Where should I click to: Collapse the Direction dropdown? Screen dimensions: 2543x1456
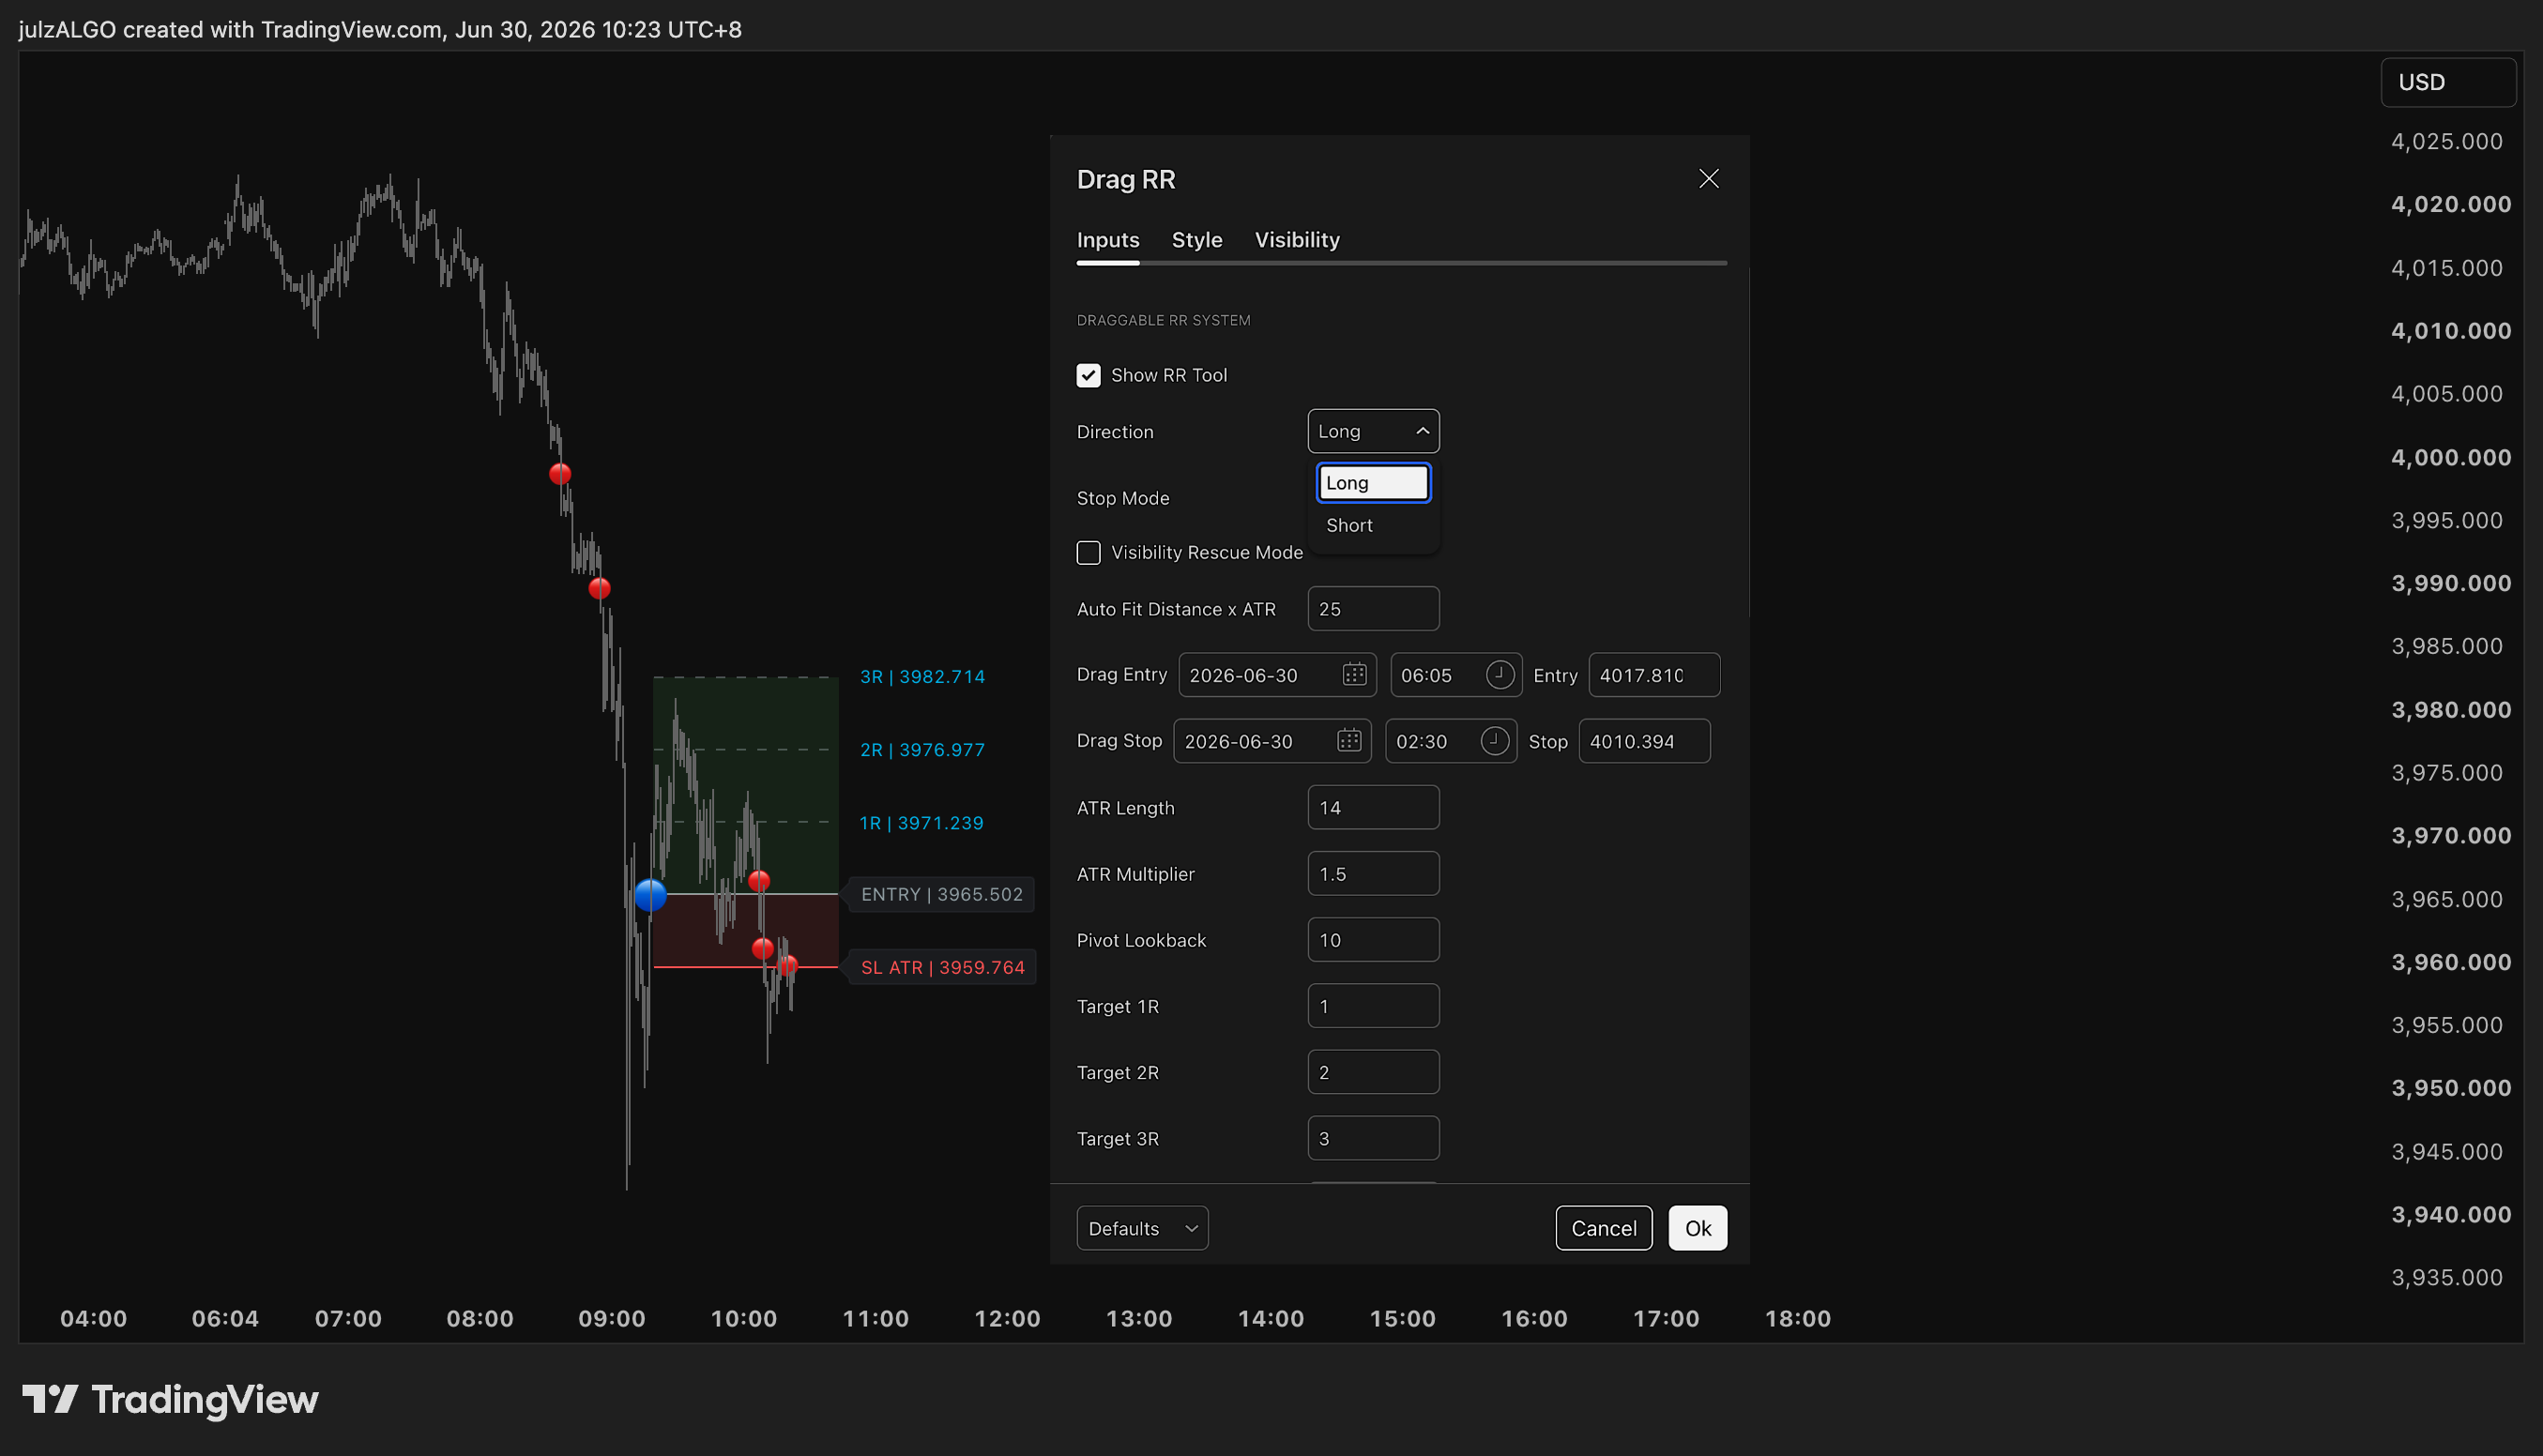(1373, 431)
